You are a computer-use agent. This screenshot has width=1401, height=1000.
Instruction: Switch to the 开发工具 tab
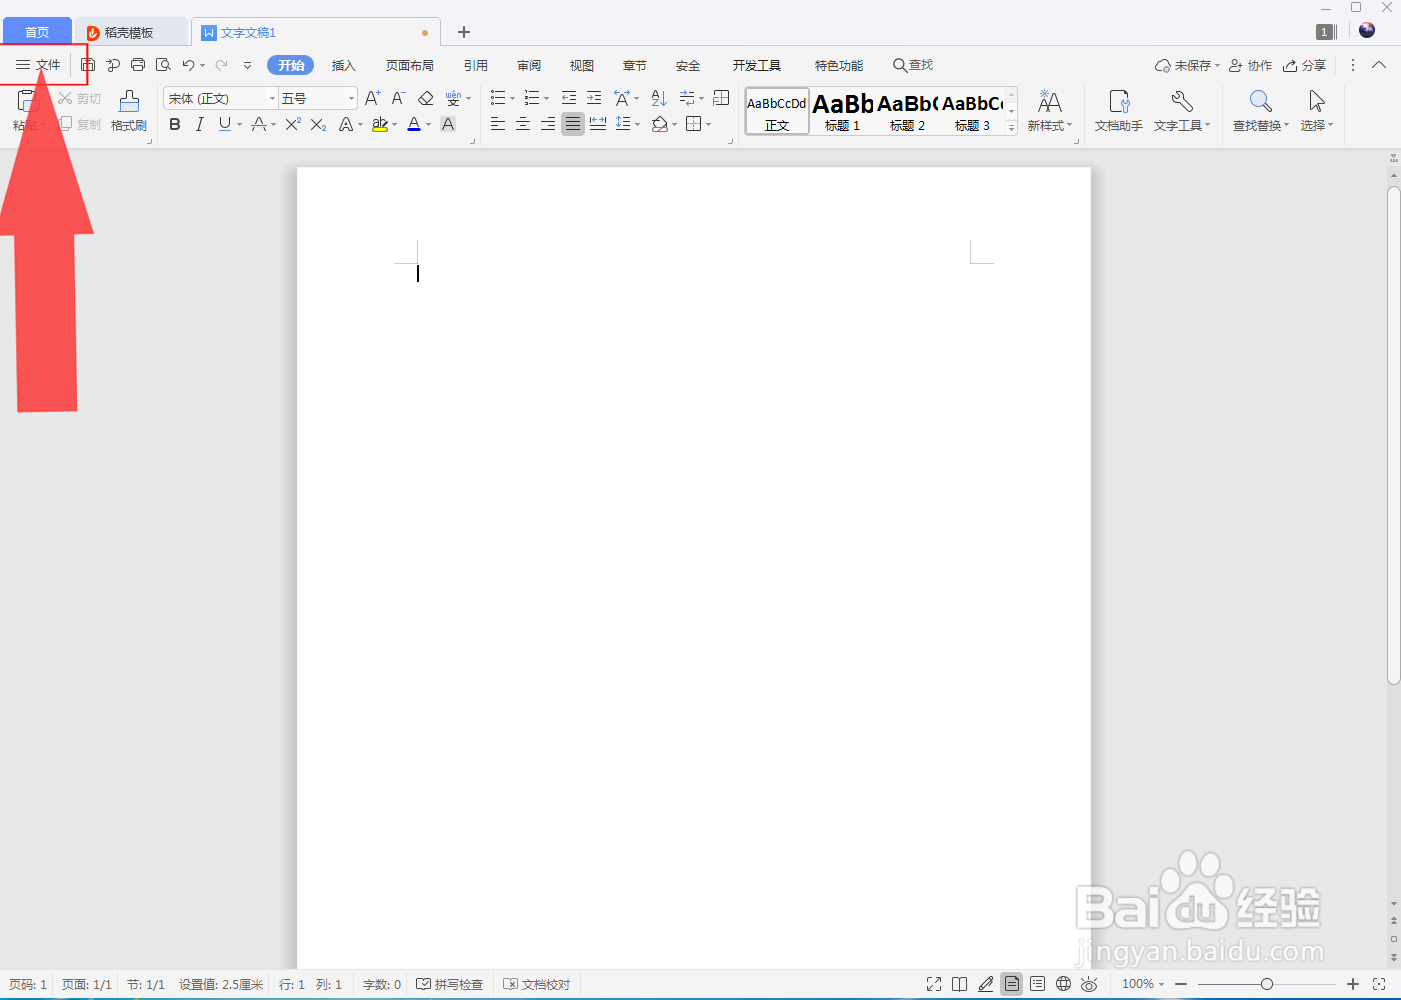757,65
